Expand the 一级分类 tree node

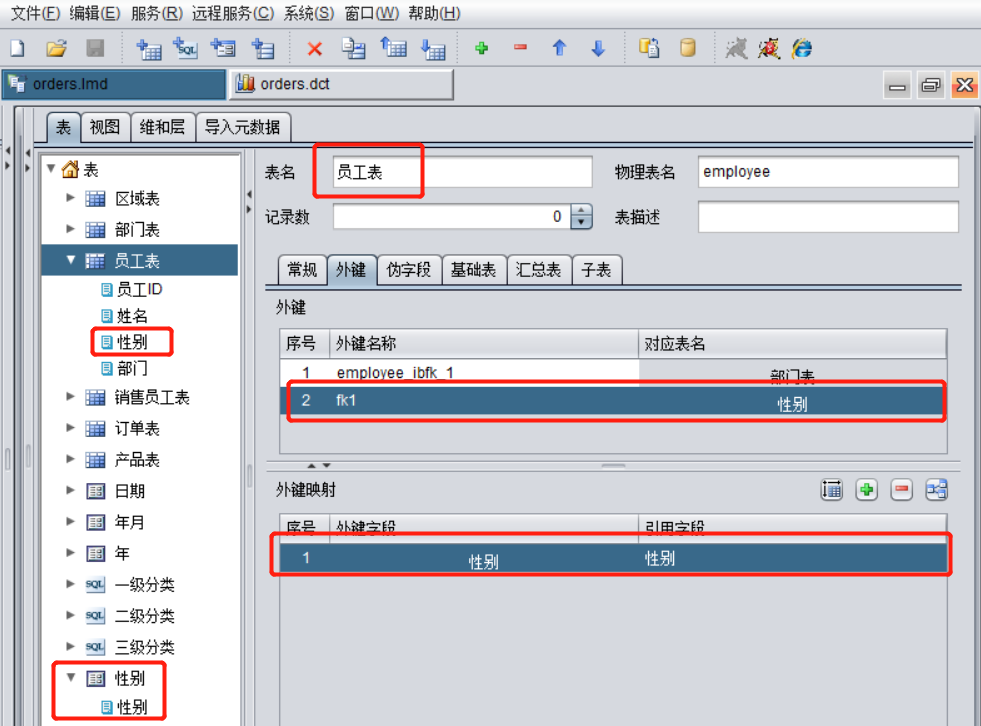70,584
